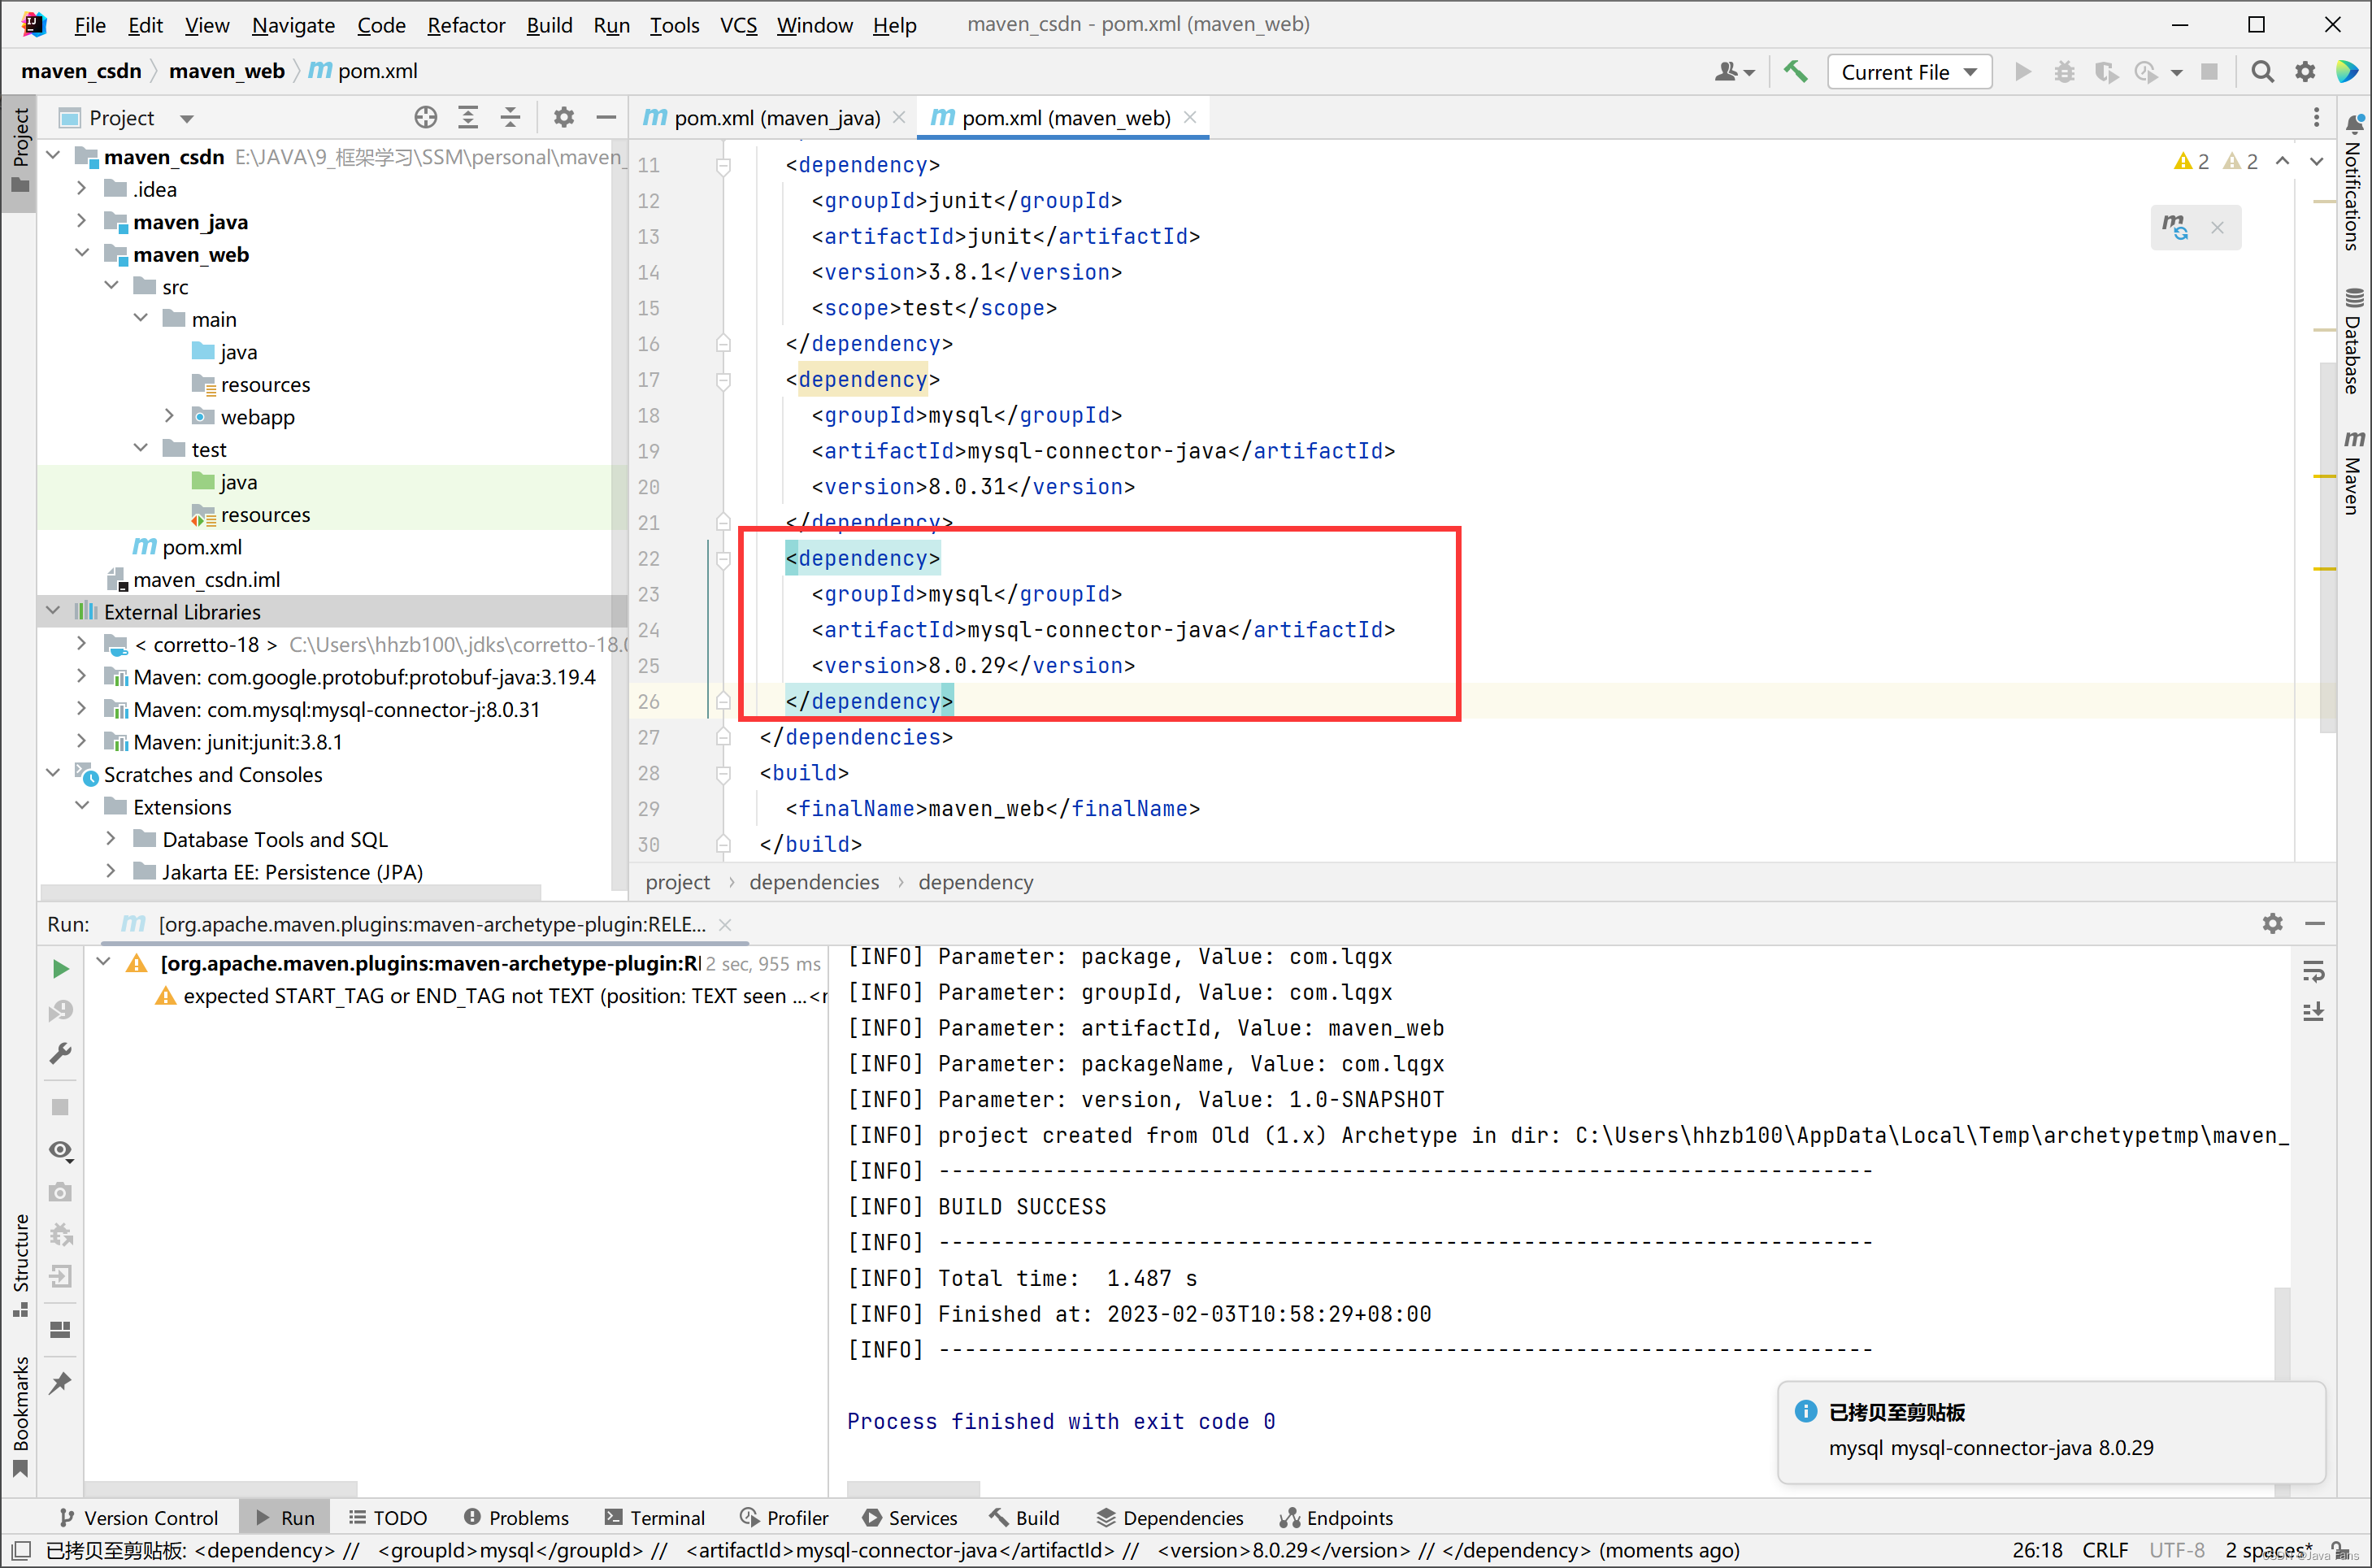Toggle the Project sidebar button
The height and width of the screenshot is (1568, 2372).
click(20, 151)
